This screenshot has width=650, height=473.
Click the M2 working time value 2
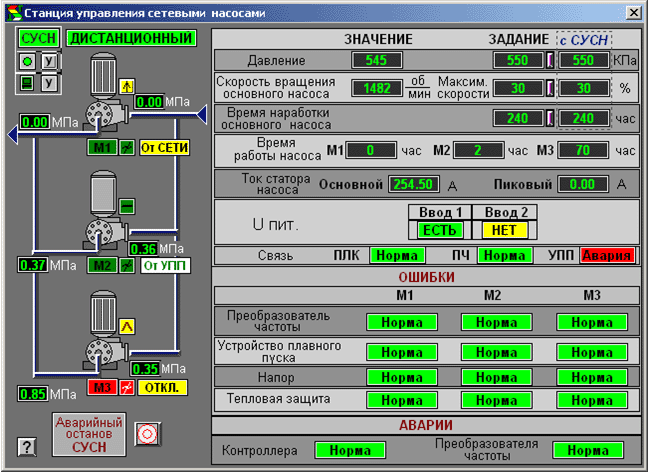478,150
